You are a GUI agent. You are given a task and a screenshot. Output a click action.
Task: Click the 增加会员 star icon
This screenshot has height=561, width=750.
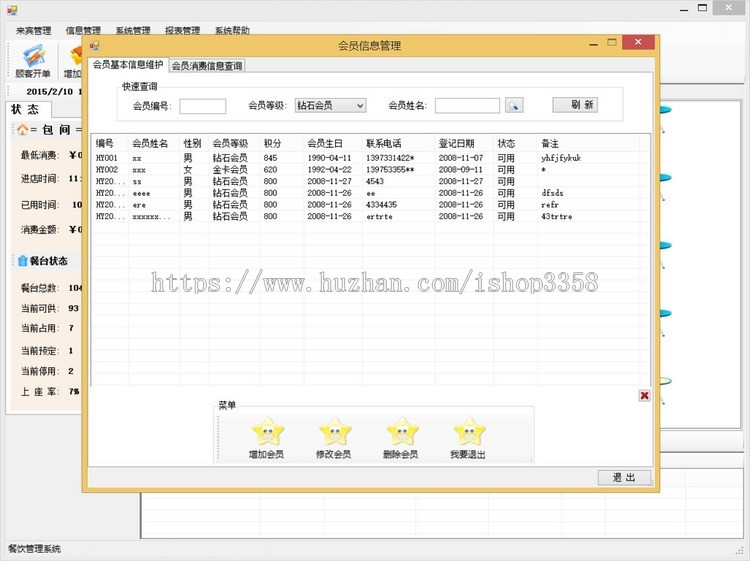click(267, 431)
